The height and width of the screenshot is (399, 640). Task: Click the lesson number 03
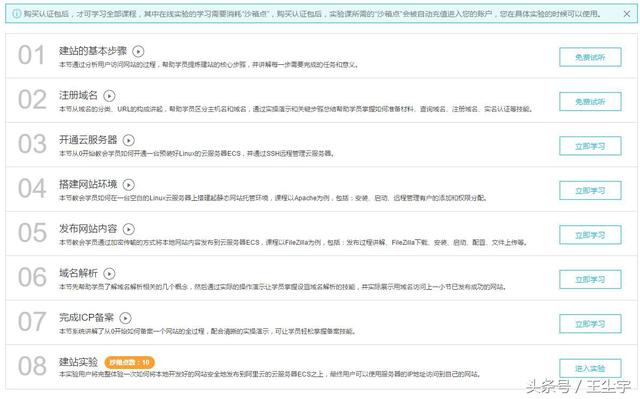click(x=32, y=144)
